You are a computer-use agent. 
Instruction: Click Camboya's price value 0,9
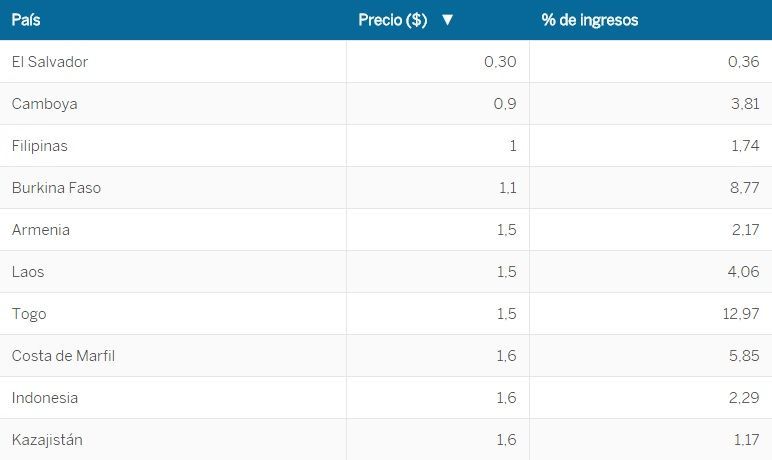coord(505,104)
